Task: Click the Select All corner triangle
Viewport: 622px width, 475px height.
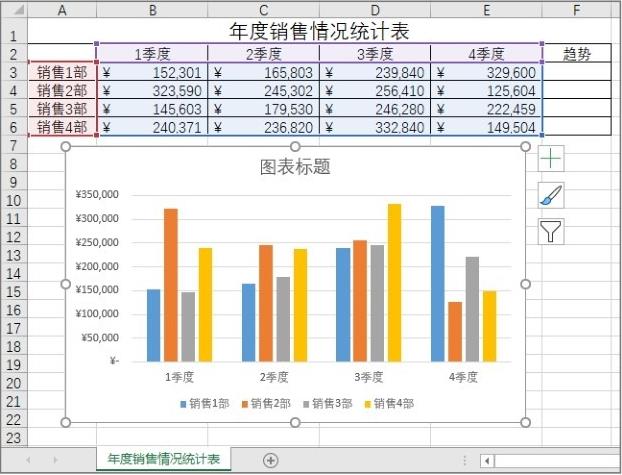Action: [x=14, y=9]
